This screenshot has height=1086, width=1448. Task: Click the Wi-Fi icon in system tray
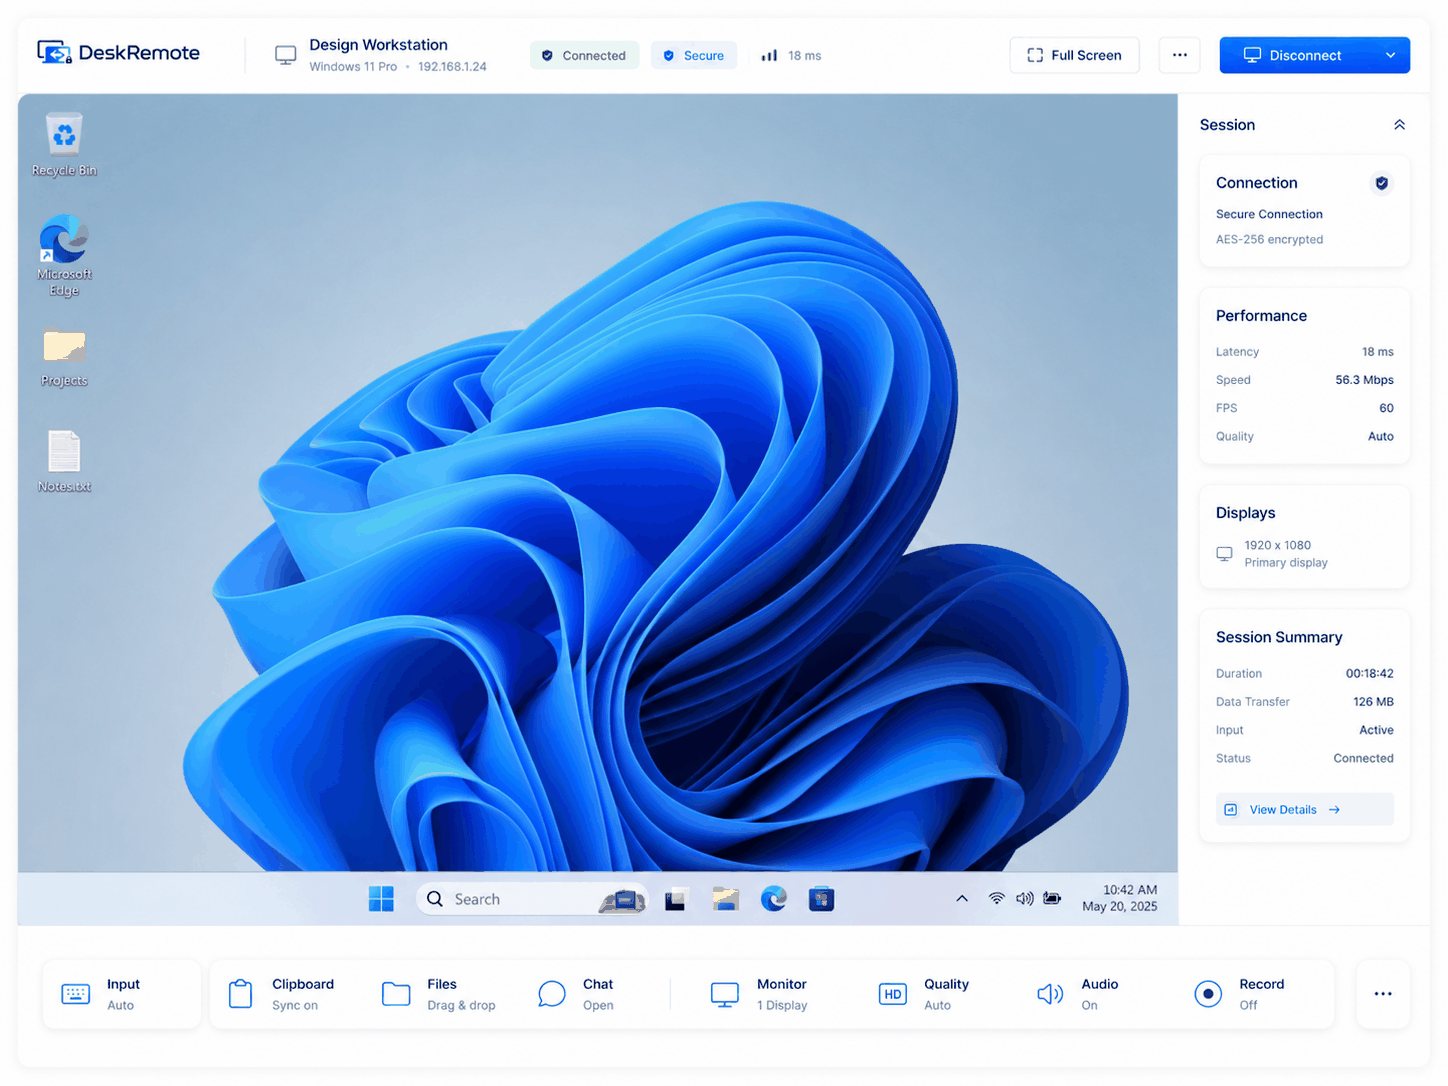point(996,898)
